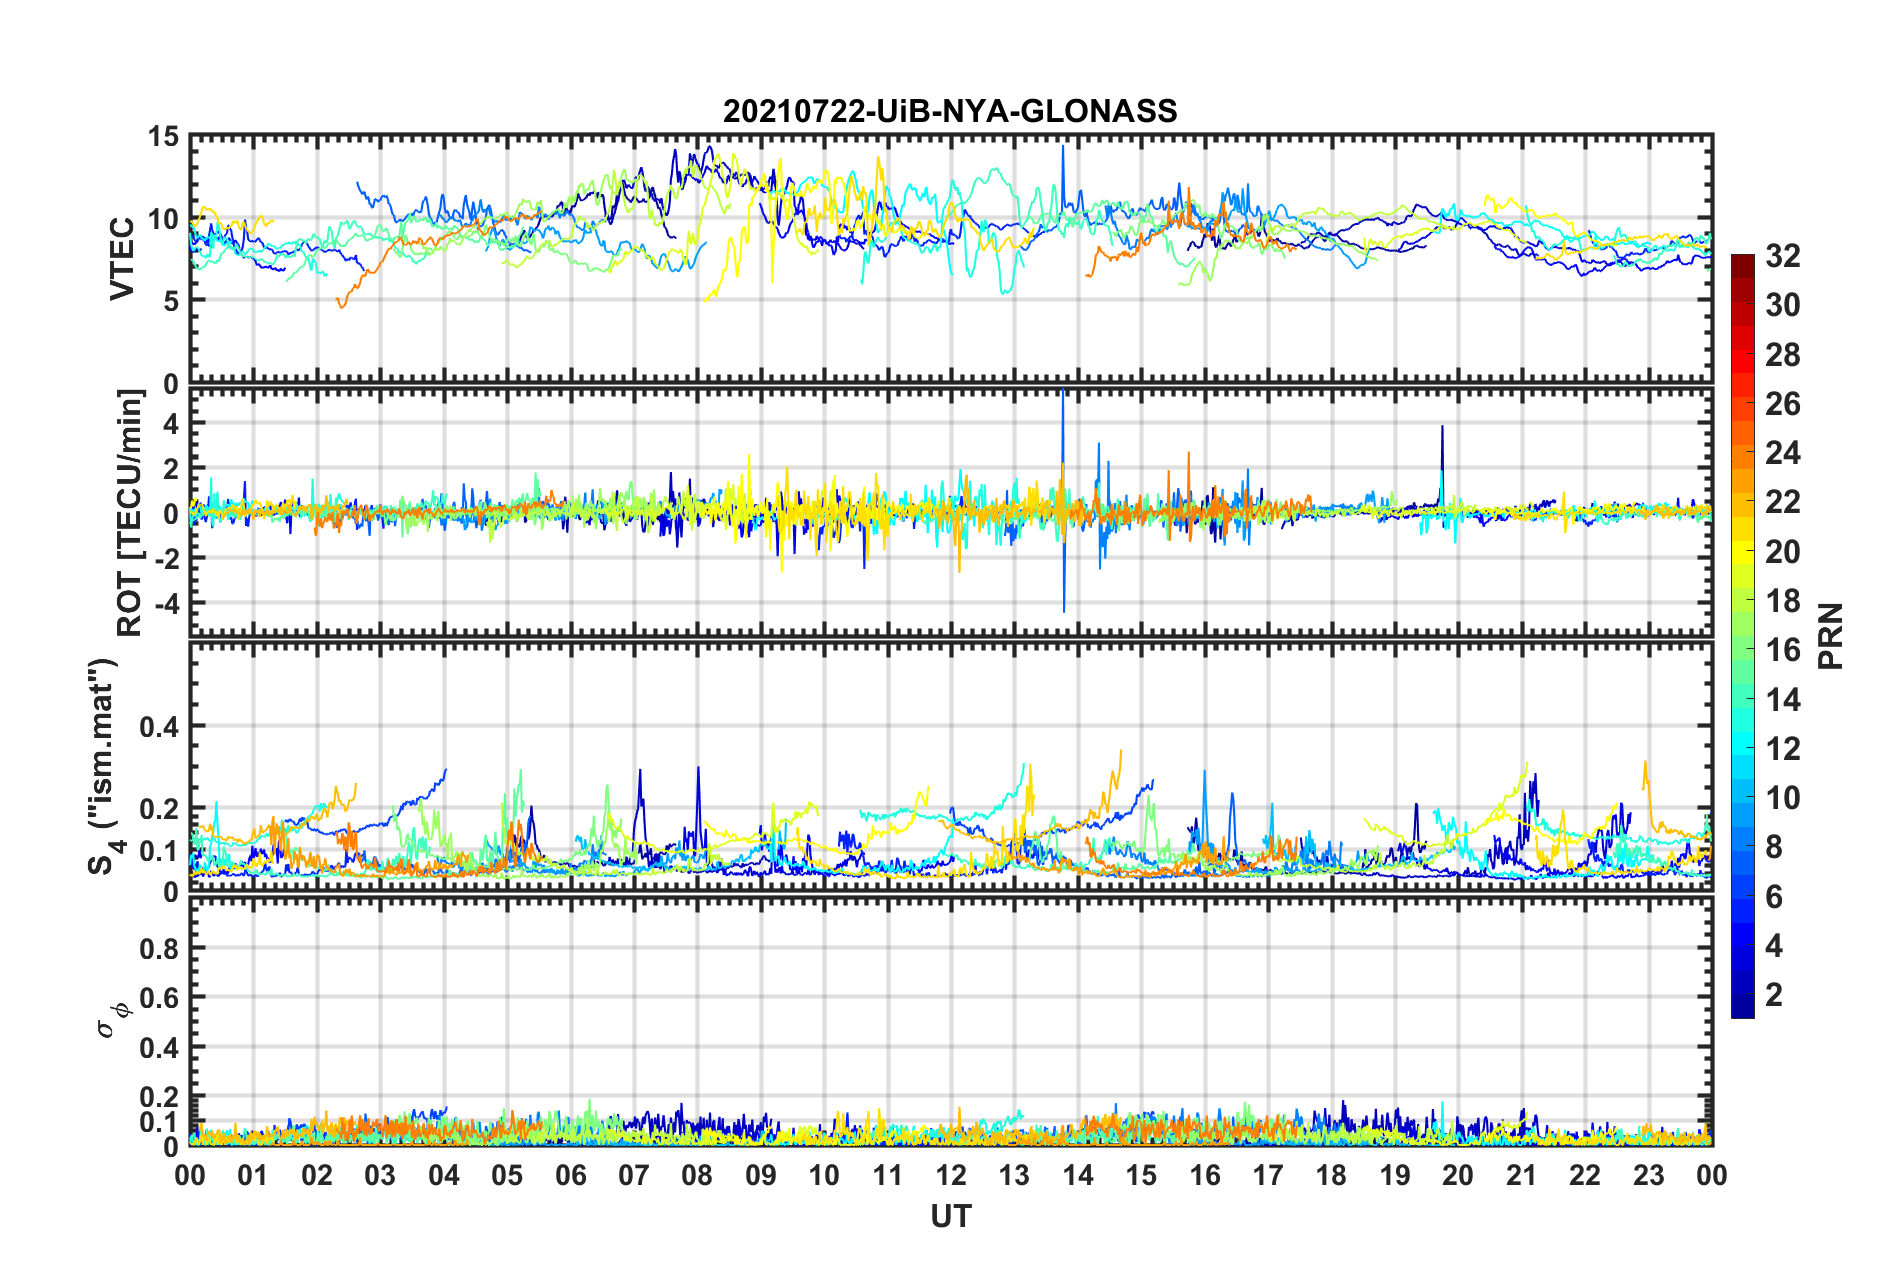Click x-axis tick label 12
Image resolution: width=1902 pixels, height=1272 pixels.
pos(951,1175)
